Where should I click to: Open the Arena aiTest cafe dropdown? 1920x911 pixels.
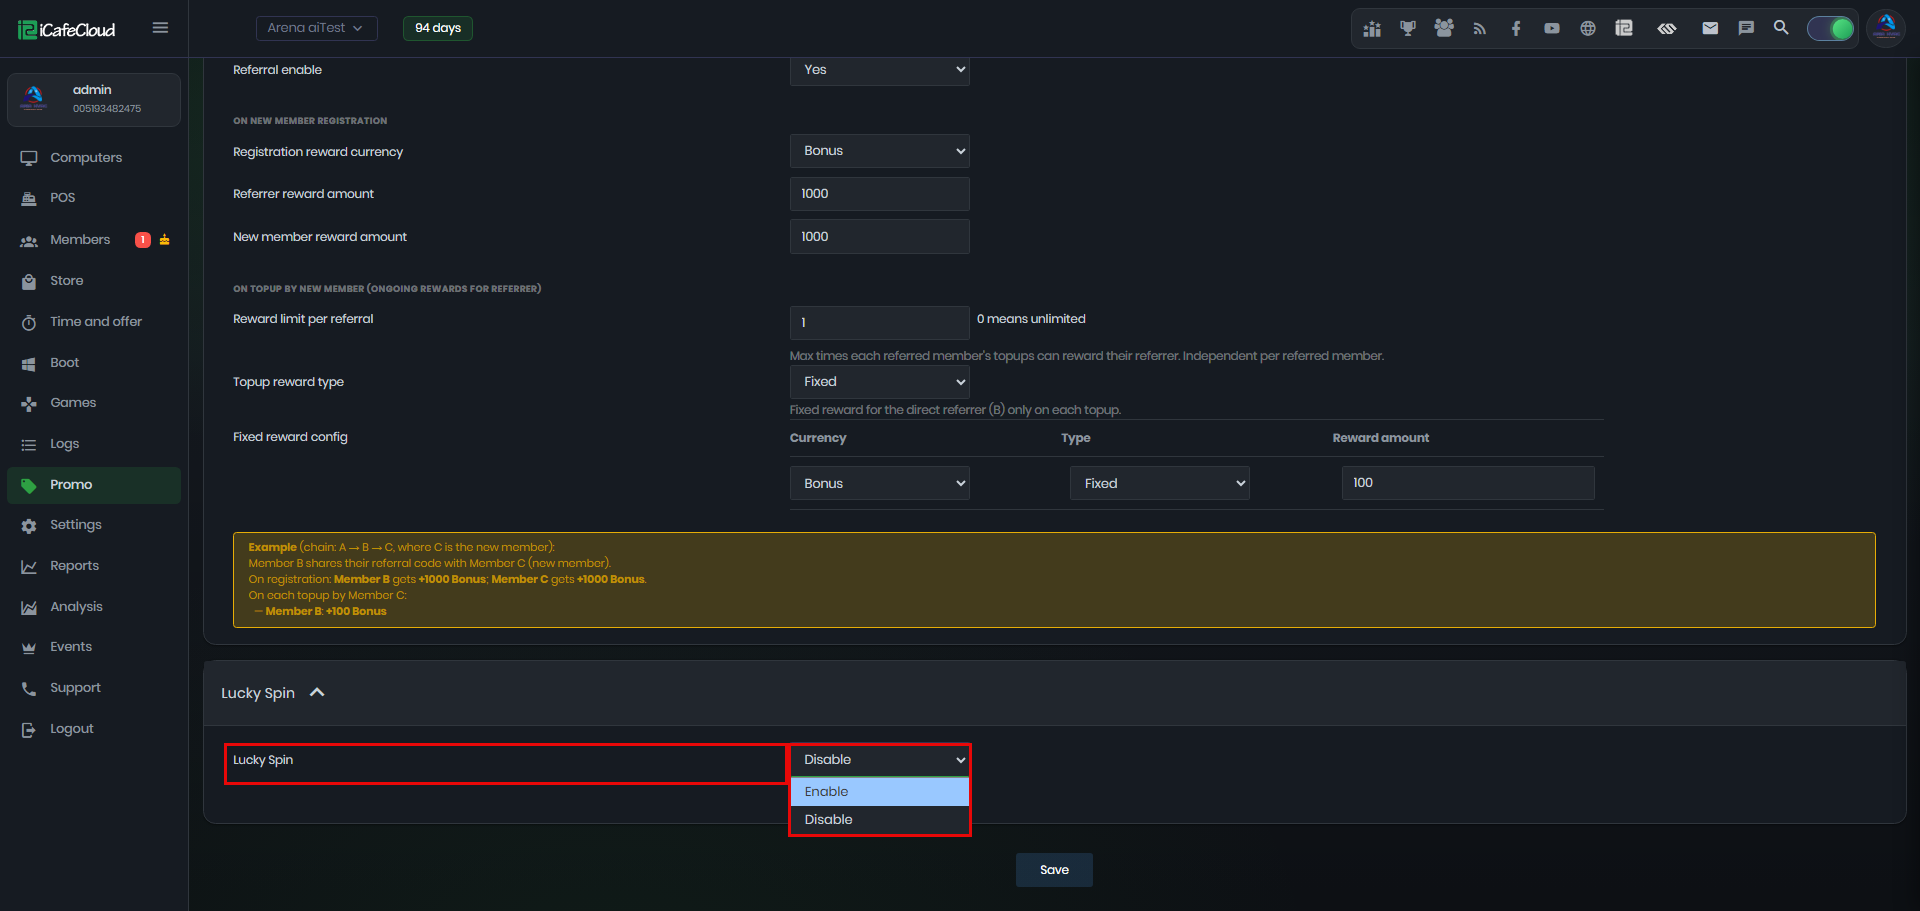[x=316, y=28]
